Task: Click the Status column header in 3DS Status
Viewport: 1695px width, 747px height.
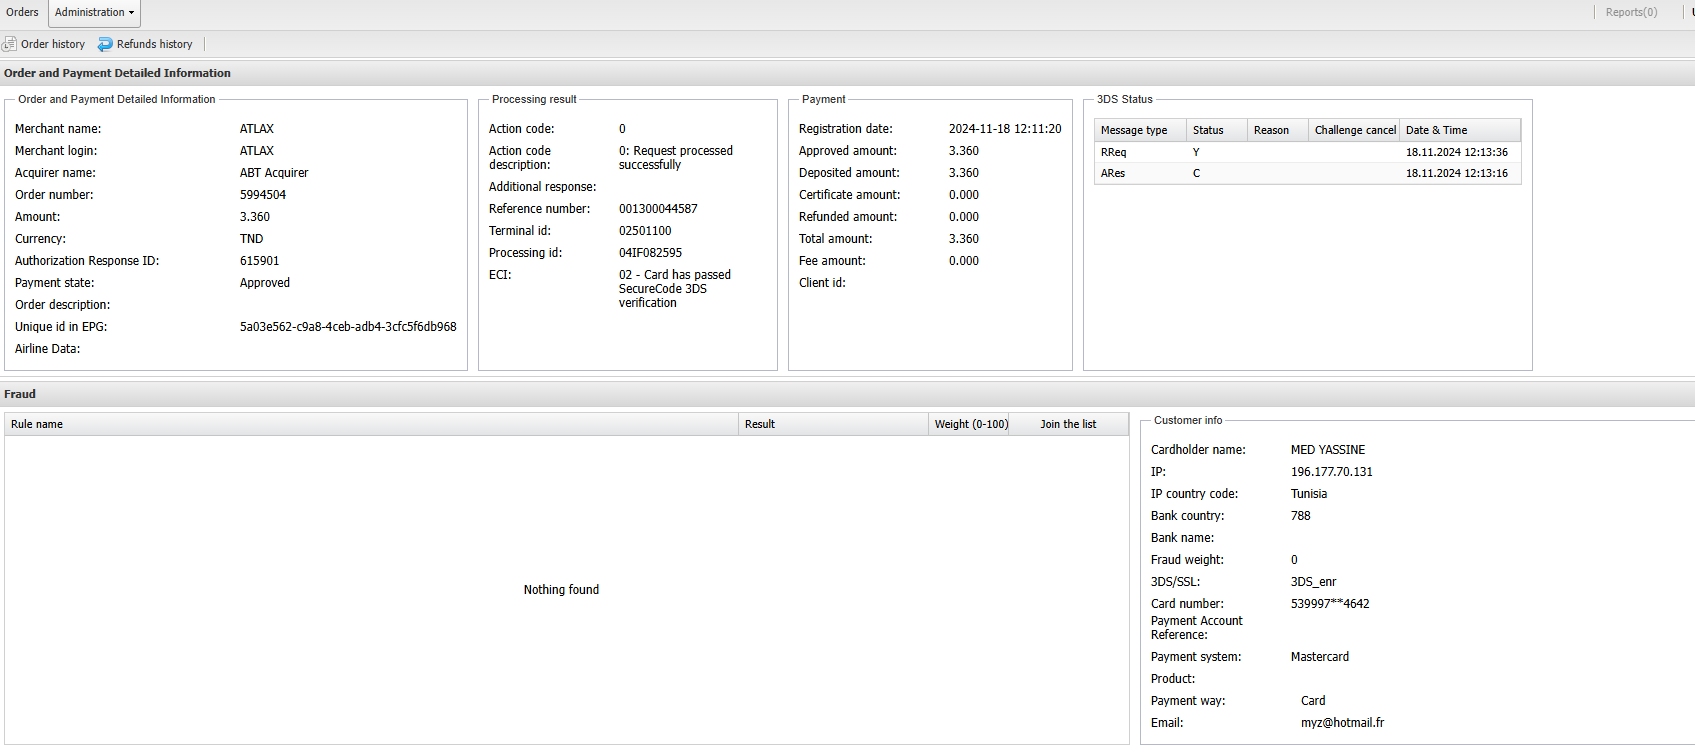Action: [1208, 131]
